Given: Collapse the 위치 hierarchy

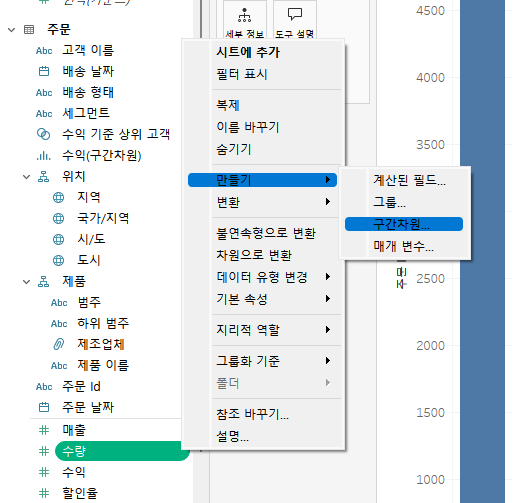Looking at the screenshot, I should pos(26,177).
